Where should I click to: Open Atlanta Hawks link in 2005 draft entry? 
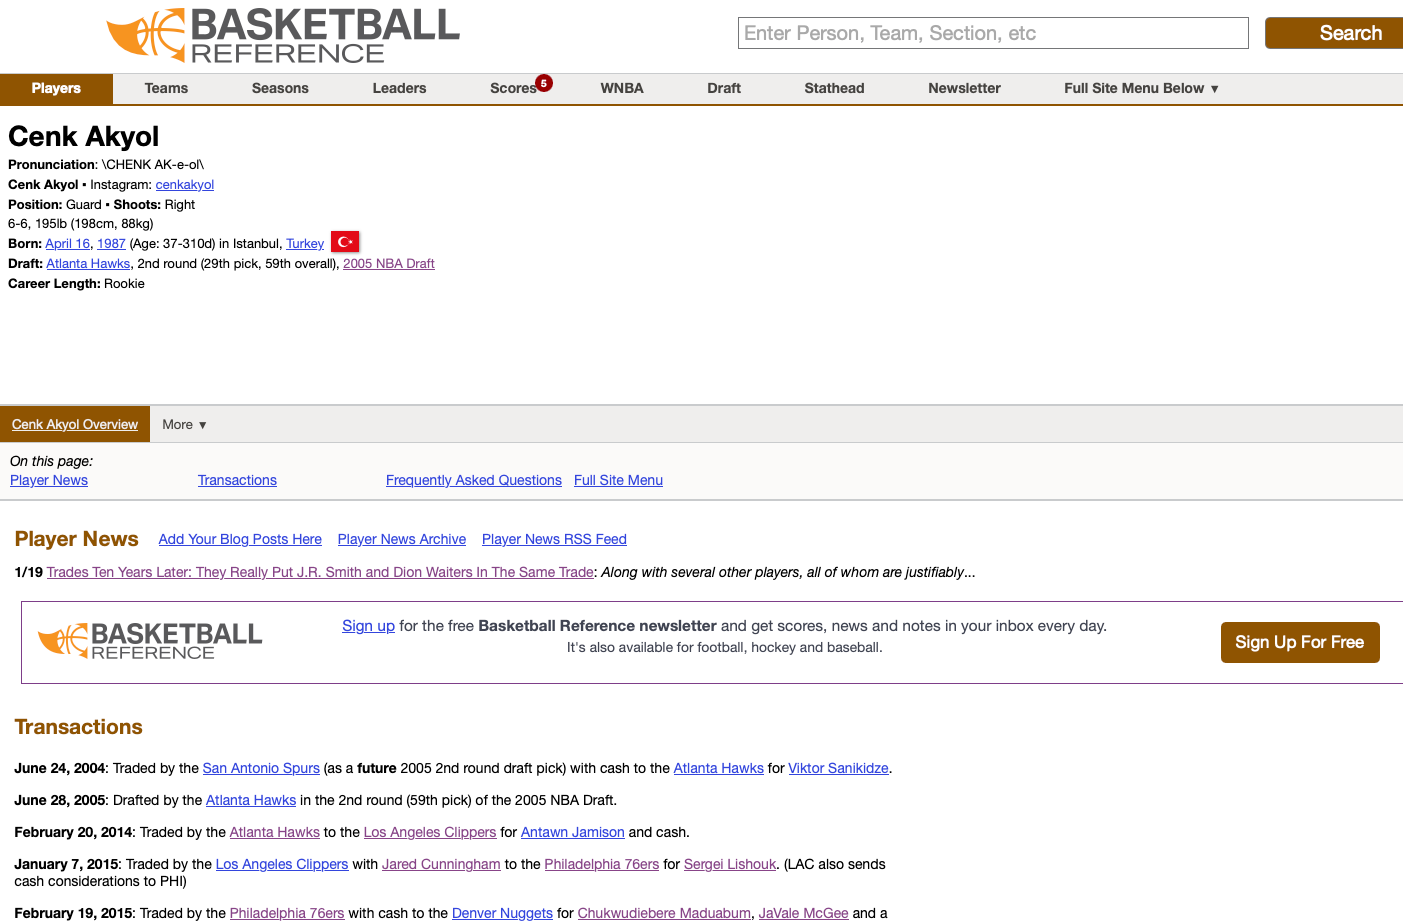point(251,800)
